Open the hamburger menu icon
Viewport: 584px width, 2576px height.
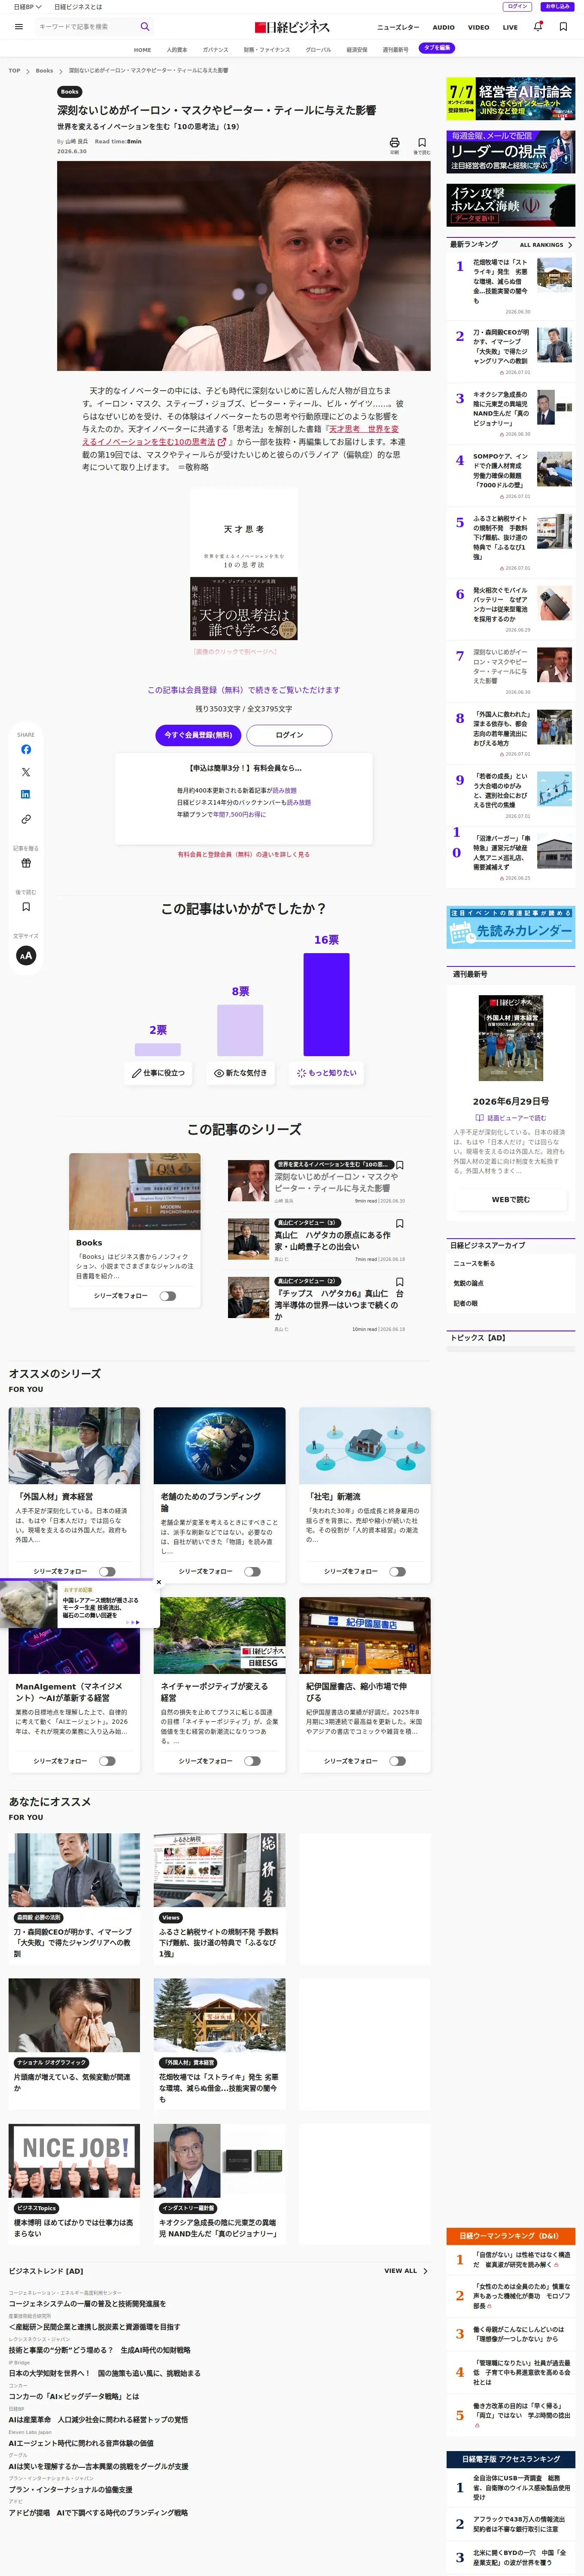[18, 27]
